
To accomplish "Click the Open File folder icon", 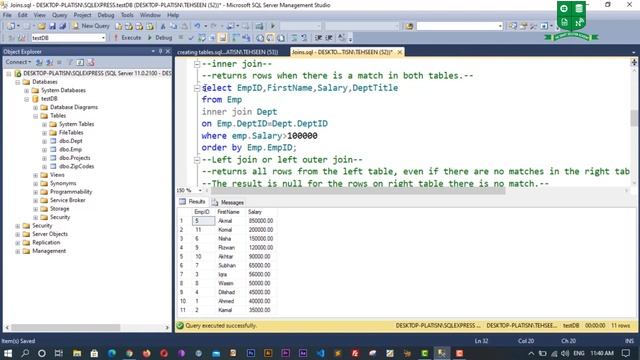I will 42,26.
